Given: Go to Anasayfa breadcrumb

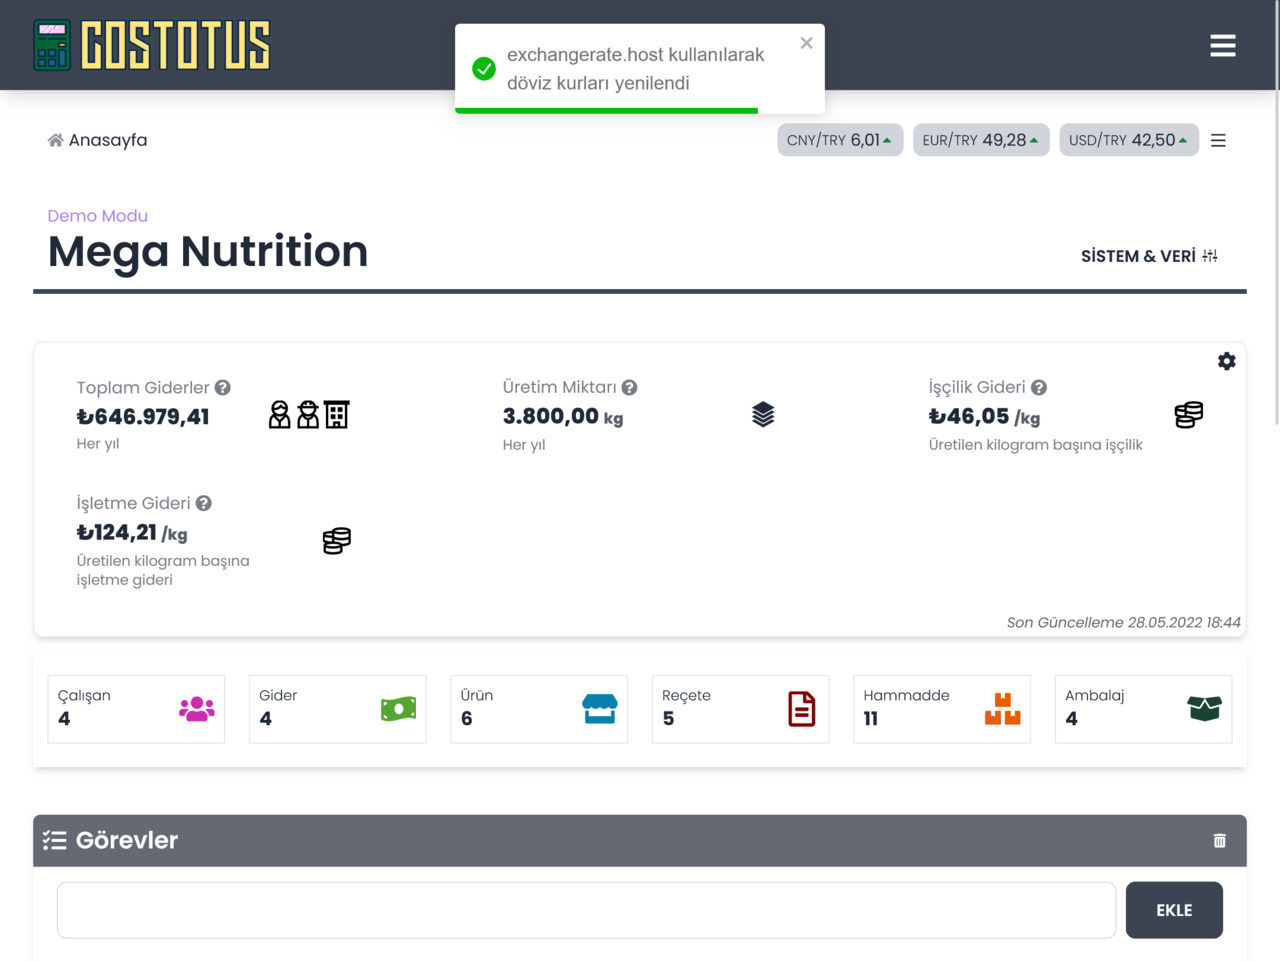Looking at the screenshot, I should 98,141.
